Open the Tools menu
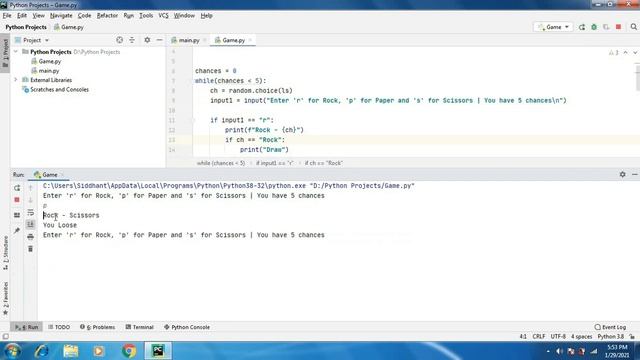Image resolution: width=640 pixels, height=360 pixels. point(146,16)
